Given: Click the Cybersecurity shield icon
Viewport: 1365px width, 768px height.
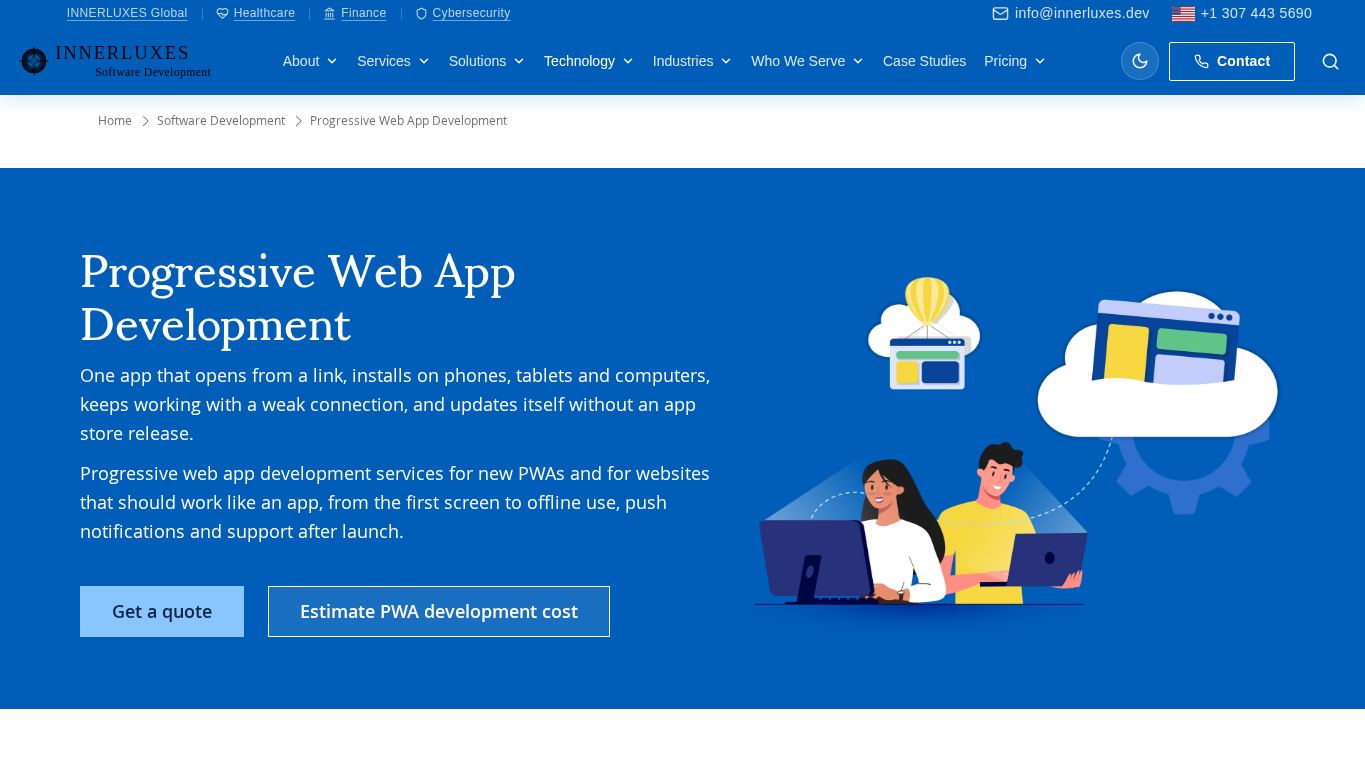Looking at the screenshot, I should point(421,14).
